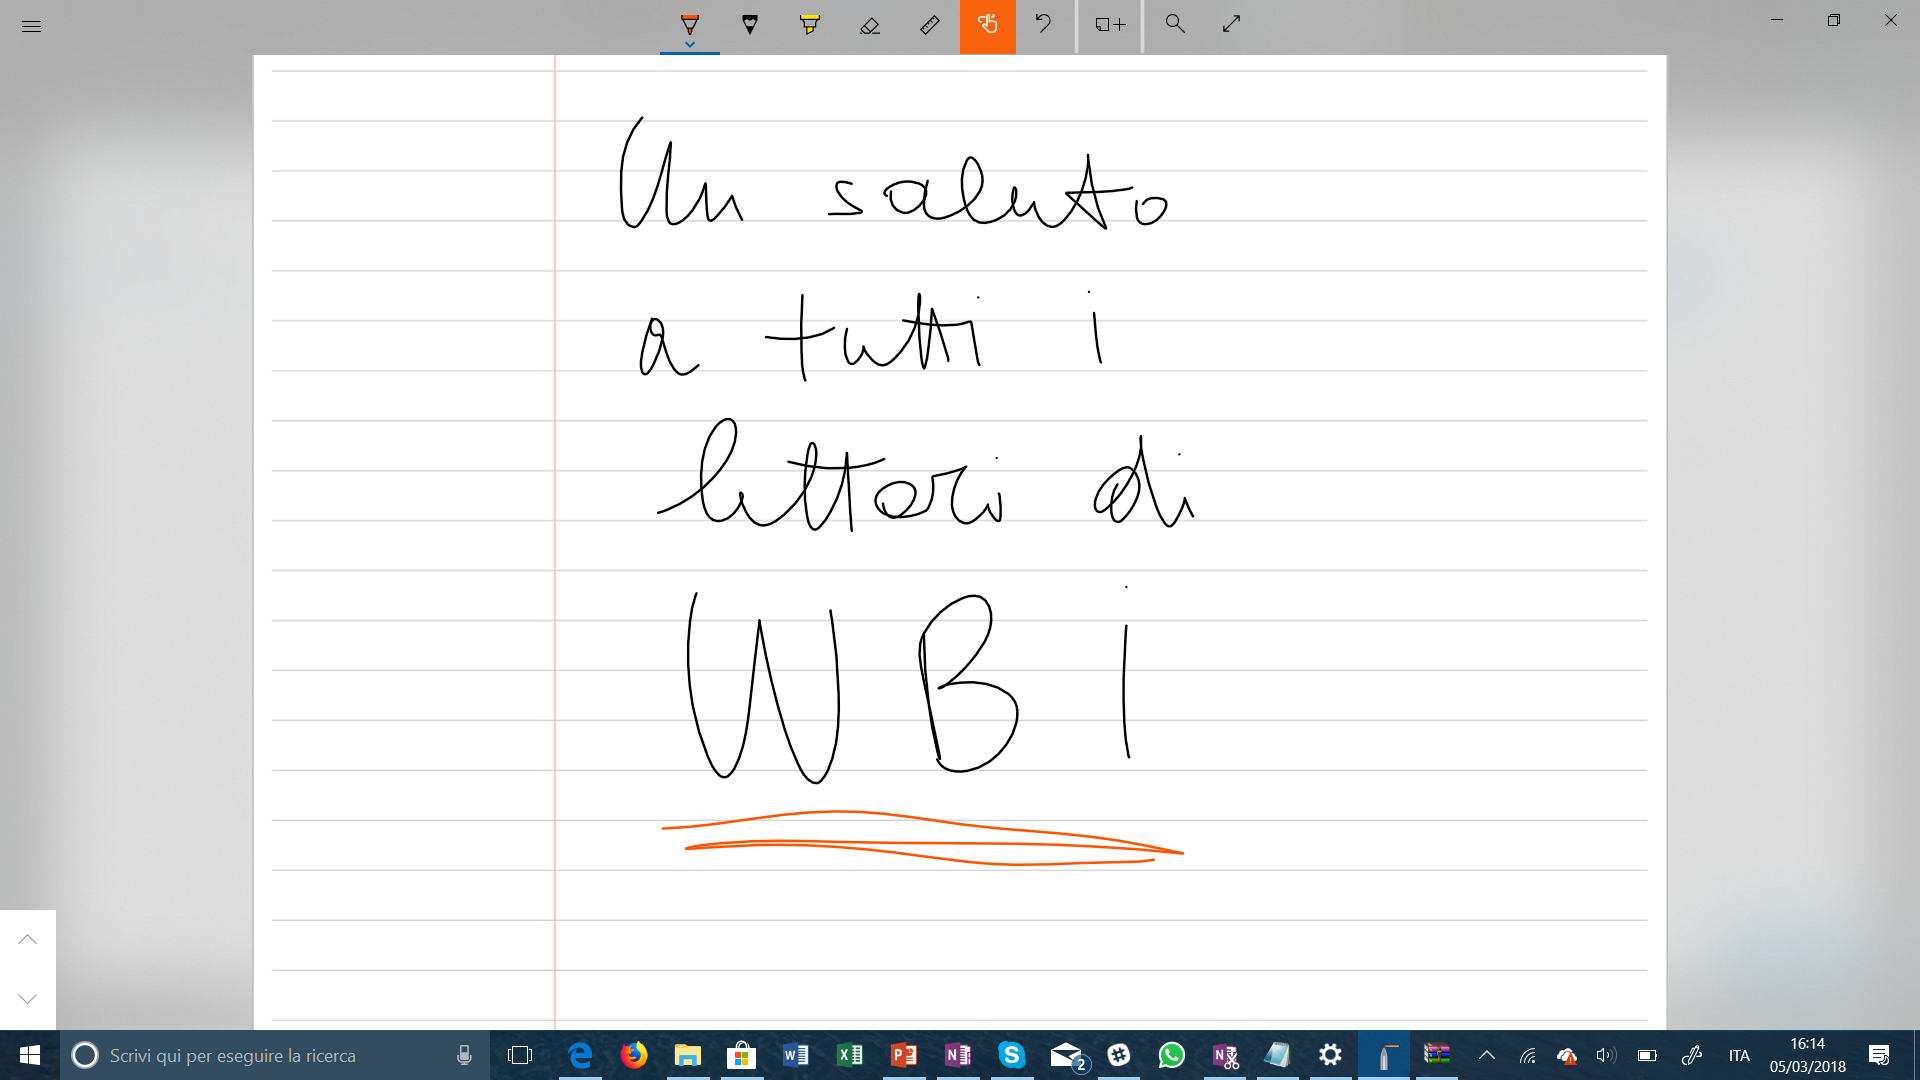1920x1080 pixels.
Task: Show hidden system tray icons
Action: tap(1487, 1055)
